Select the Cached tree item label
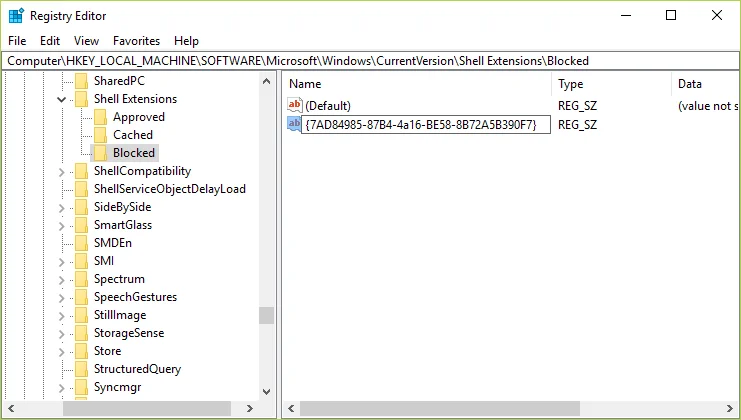The height and width of the screenshot is (420, 741). pyautogui.click(x=133, y=135)
